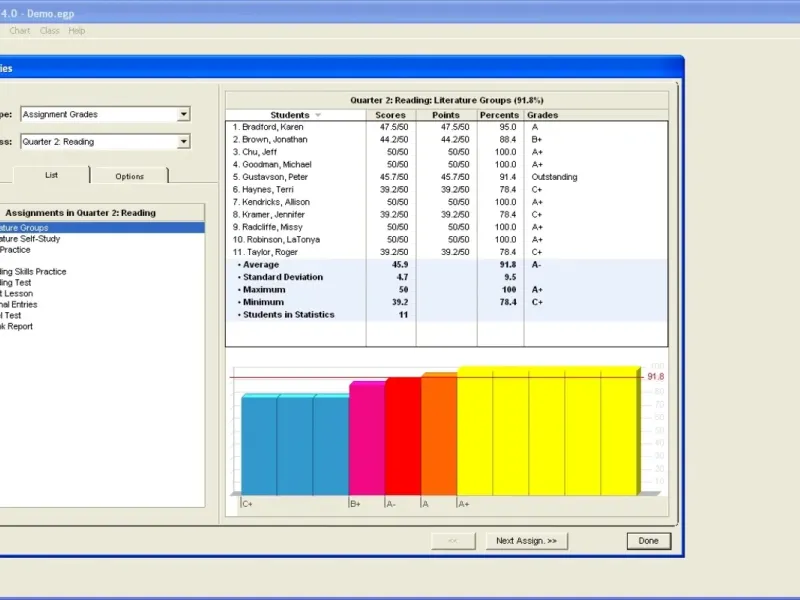This screenshot has width=800, height=600.
Task: Expand the Quarter 2: Reading class dropdown
Action: point(183,142)
